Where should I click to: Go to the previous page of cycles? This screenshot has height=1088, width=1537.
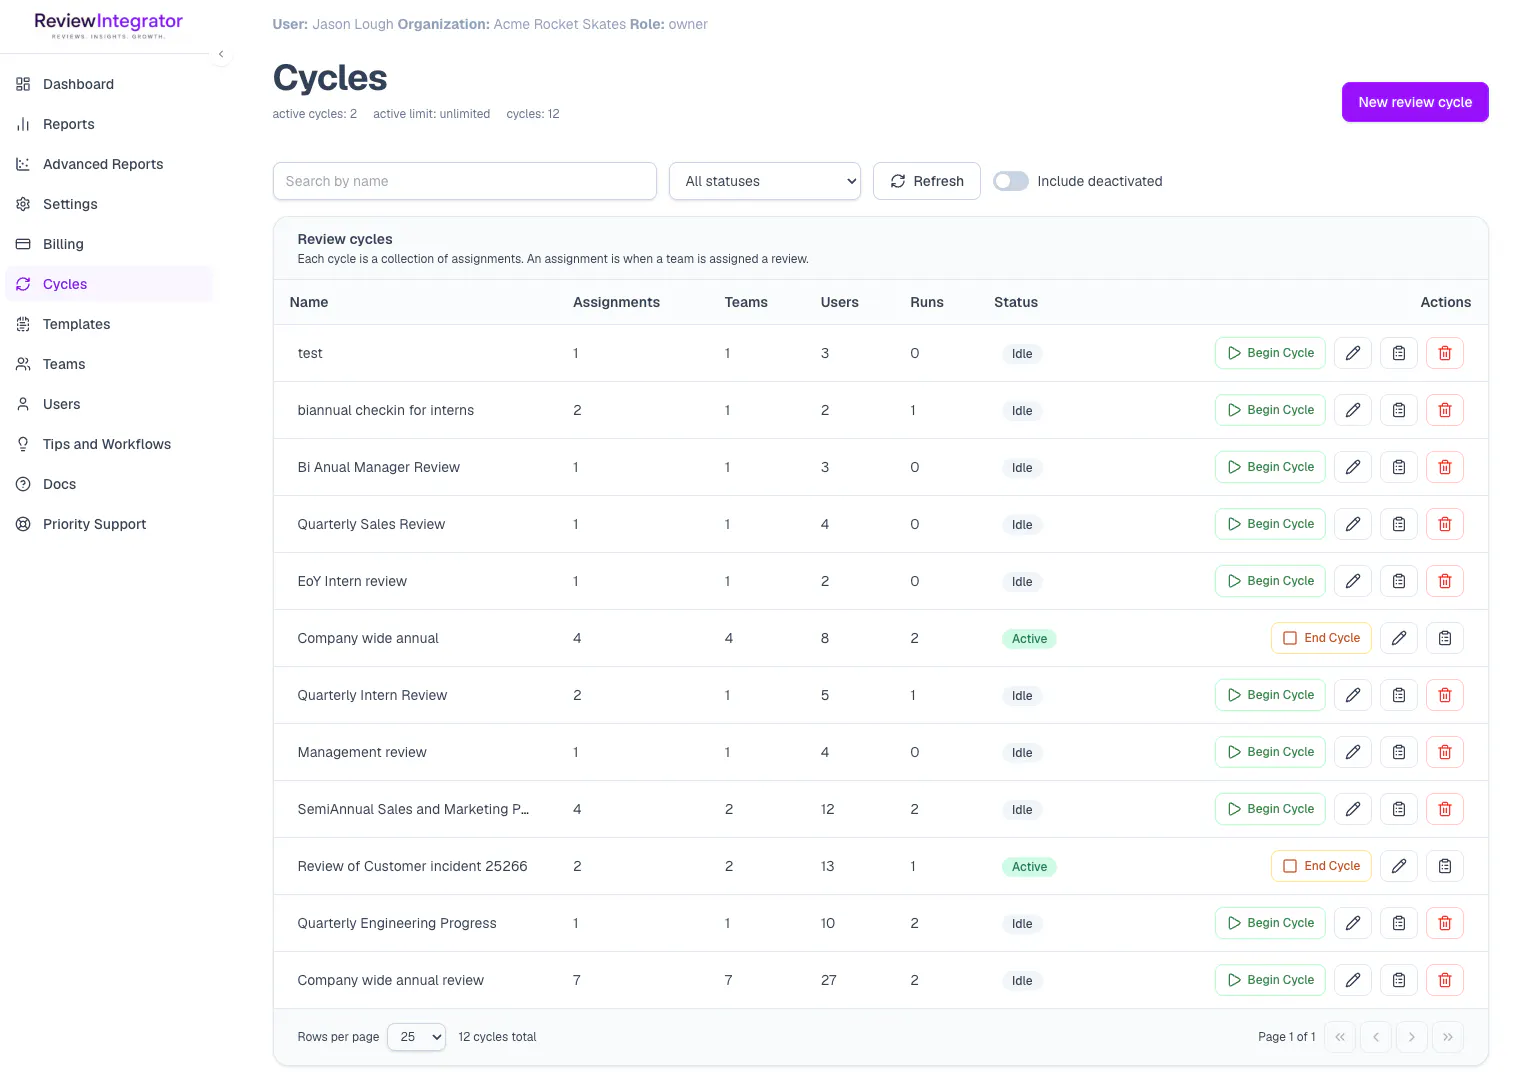point(1376,1037)
